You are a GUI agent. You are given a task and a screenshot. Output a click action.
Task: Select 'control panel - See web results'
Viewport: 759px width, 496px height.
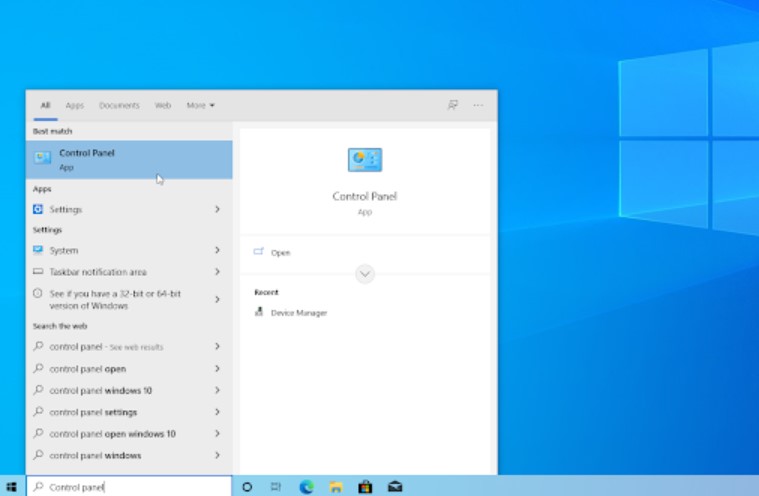tap(129, 346)
